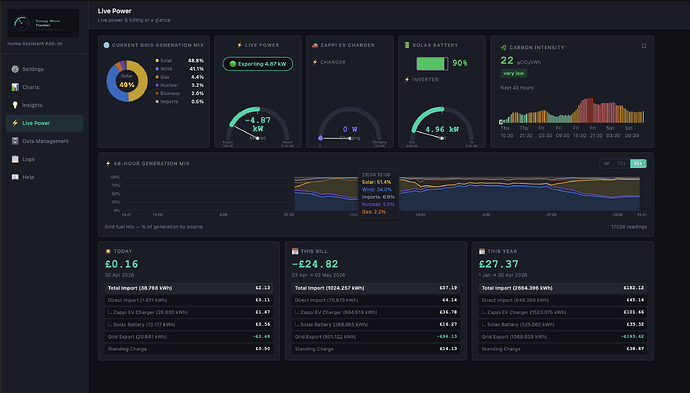This screenshot has width=690, height=393.
Task: Click the bolt icon next to Charger label
Action: (315, 62)
